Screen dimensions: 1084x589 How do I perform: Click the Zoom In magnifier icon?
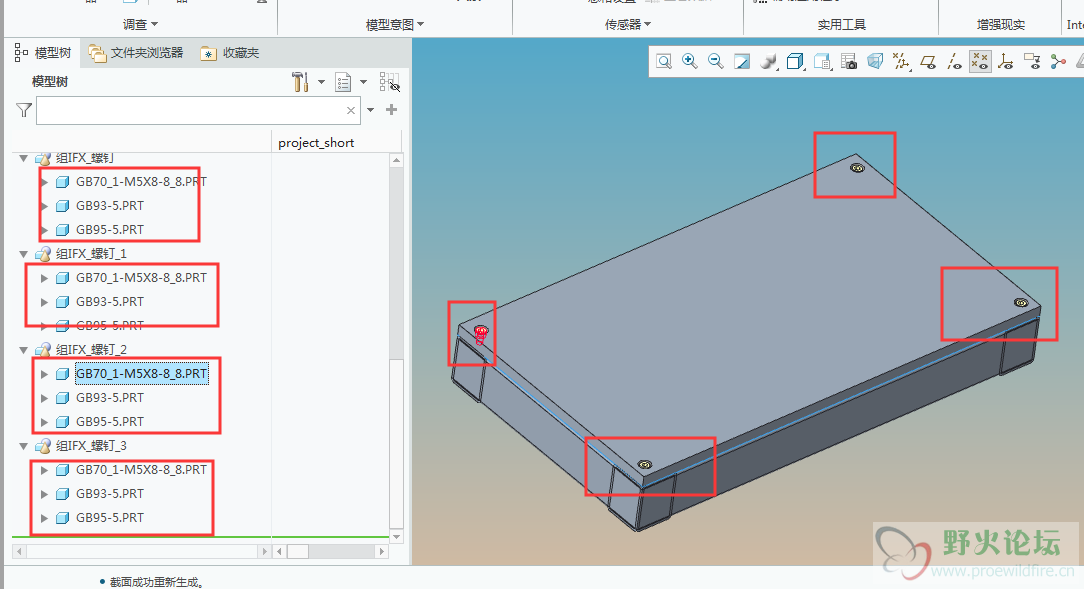pos(689,62)
